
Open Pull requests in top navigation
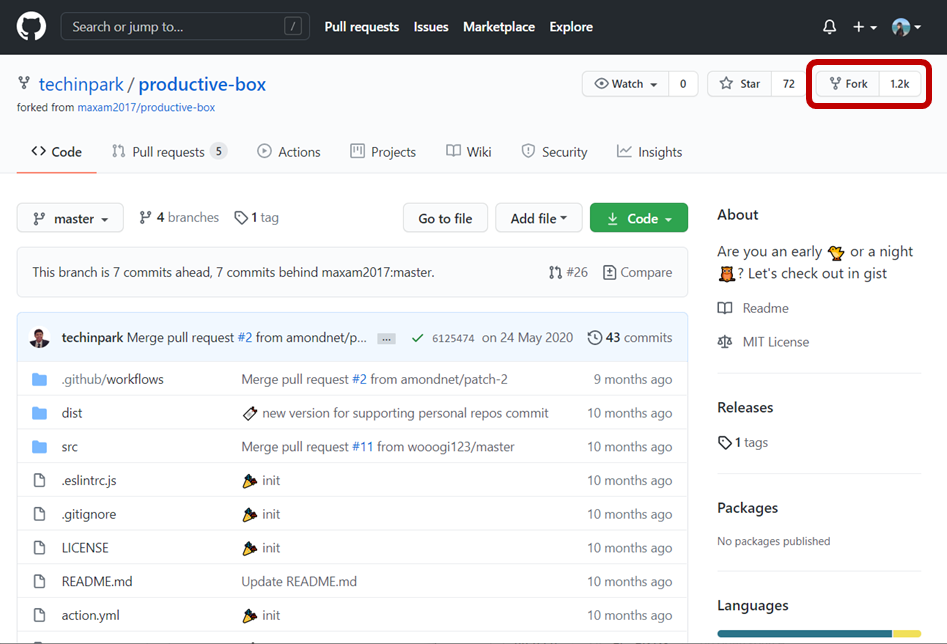point(362,27)
